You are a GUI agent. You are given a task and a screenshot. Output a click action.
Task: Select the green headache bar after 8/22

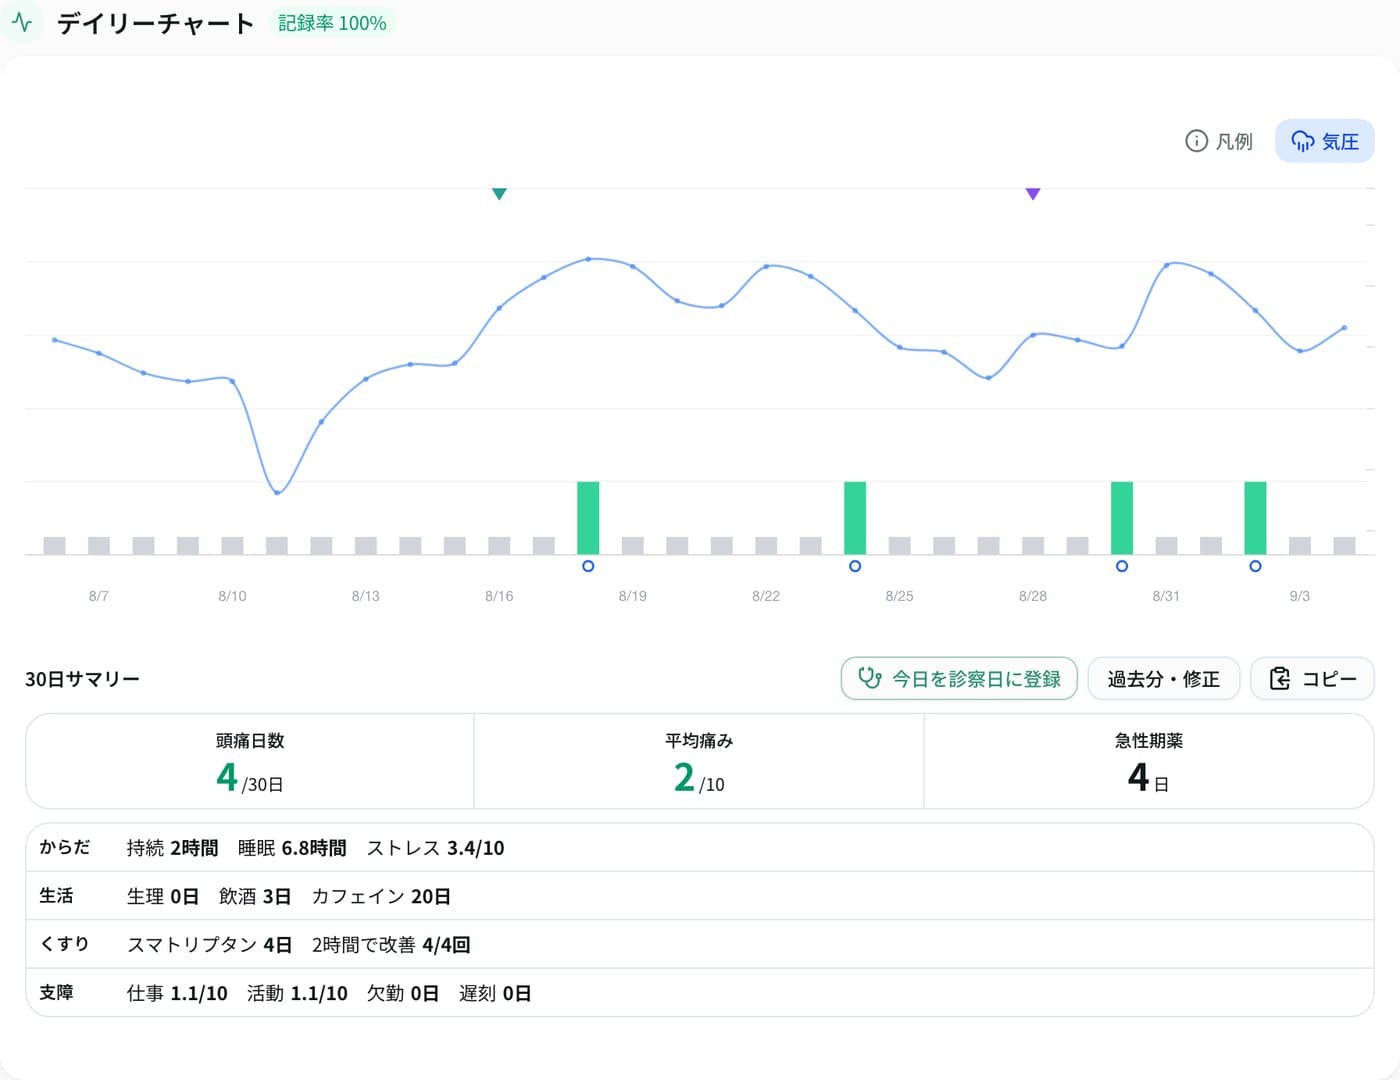855,518
